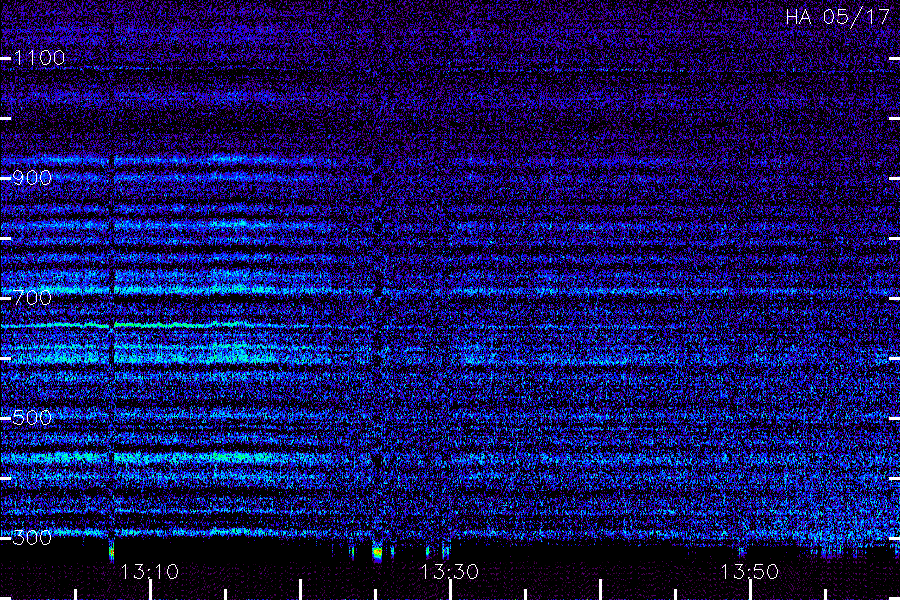
Task: Click the 900 frequency axis label
Action: (x=32, y=178)
